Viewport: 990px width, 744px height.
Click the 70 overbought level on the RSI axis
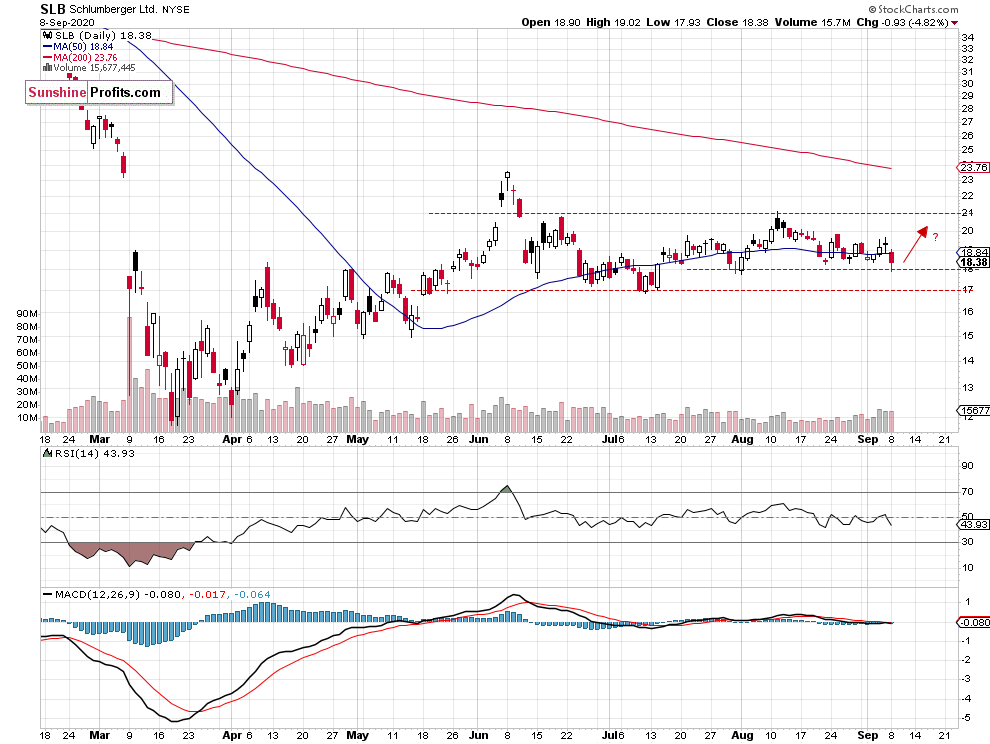[967, 491]
